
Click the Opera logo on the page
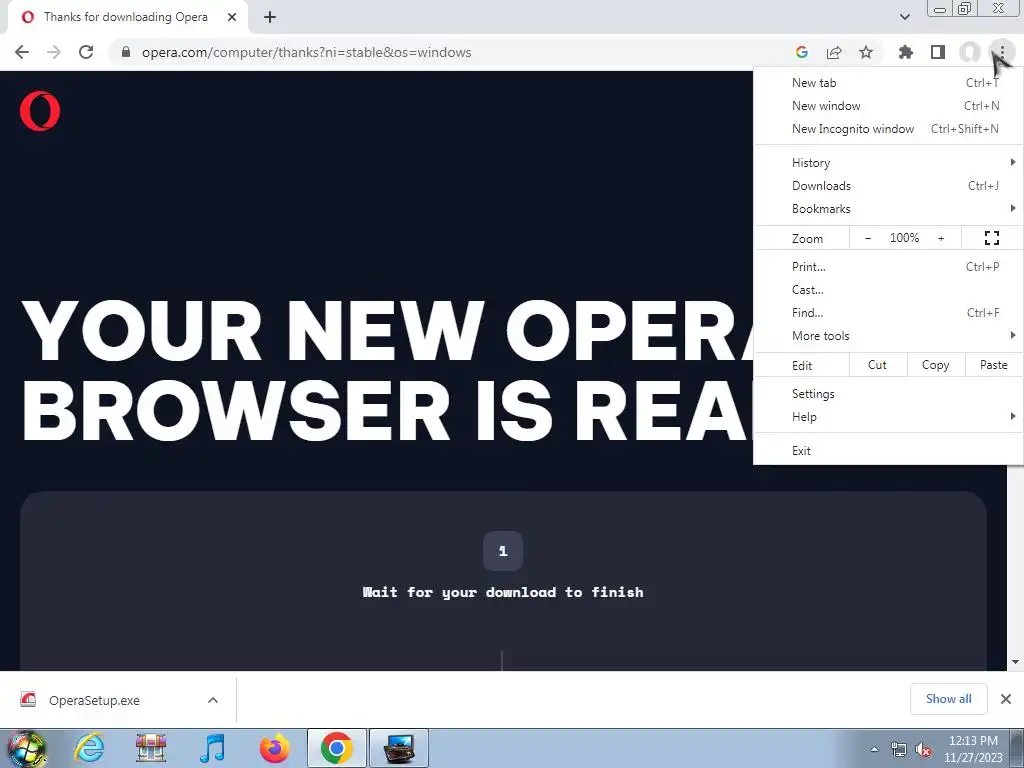pyautogui.click(x=40, y=111)
